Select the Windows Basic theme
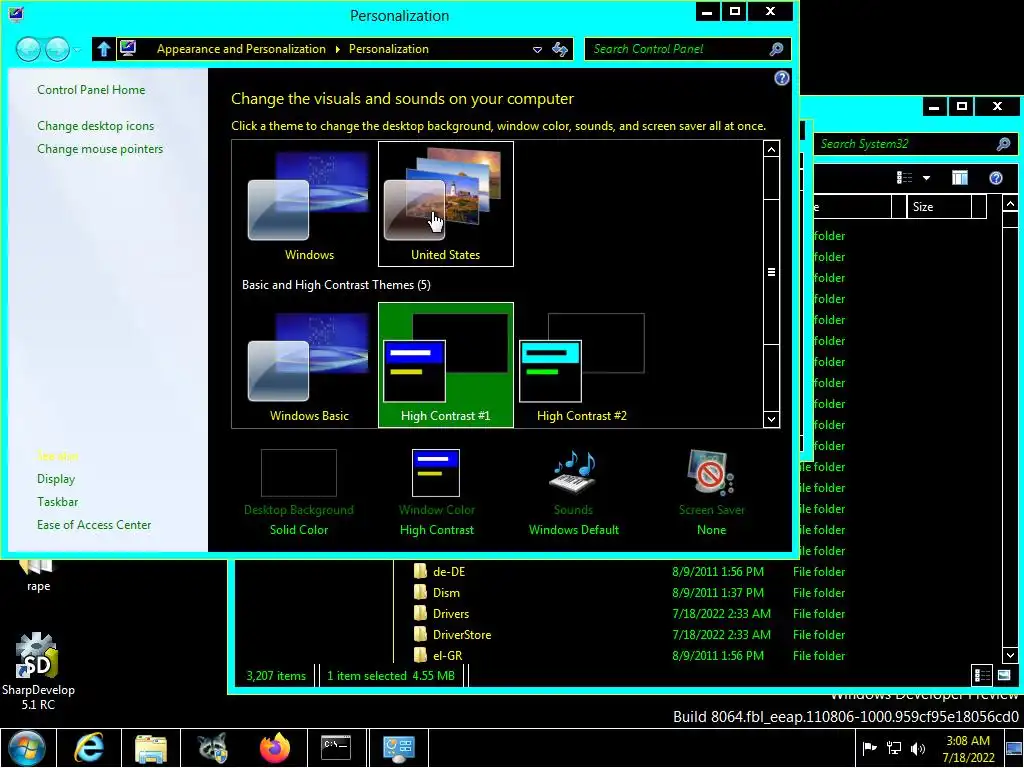The image size is (1024, 768). pyautogui.click(x=310, y=366)
